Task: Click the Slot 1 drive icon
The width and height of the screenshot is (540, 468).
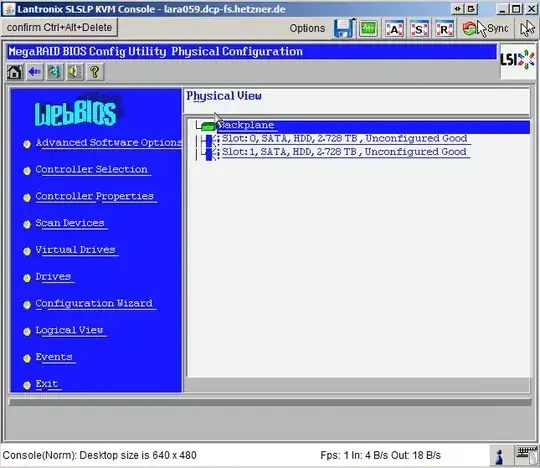Action: click(209, 154)
